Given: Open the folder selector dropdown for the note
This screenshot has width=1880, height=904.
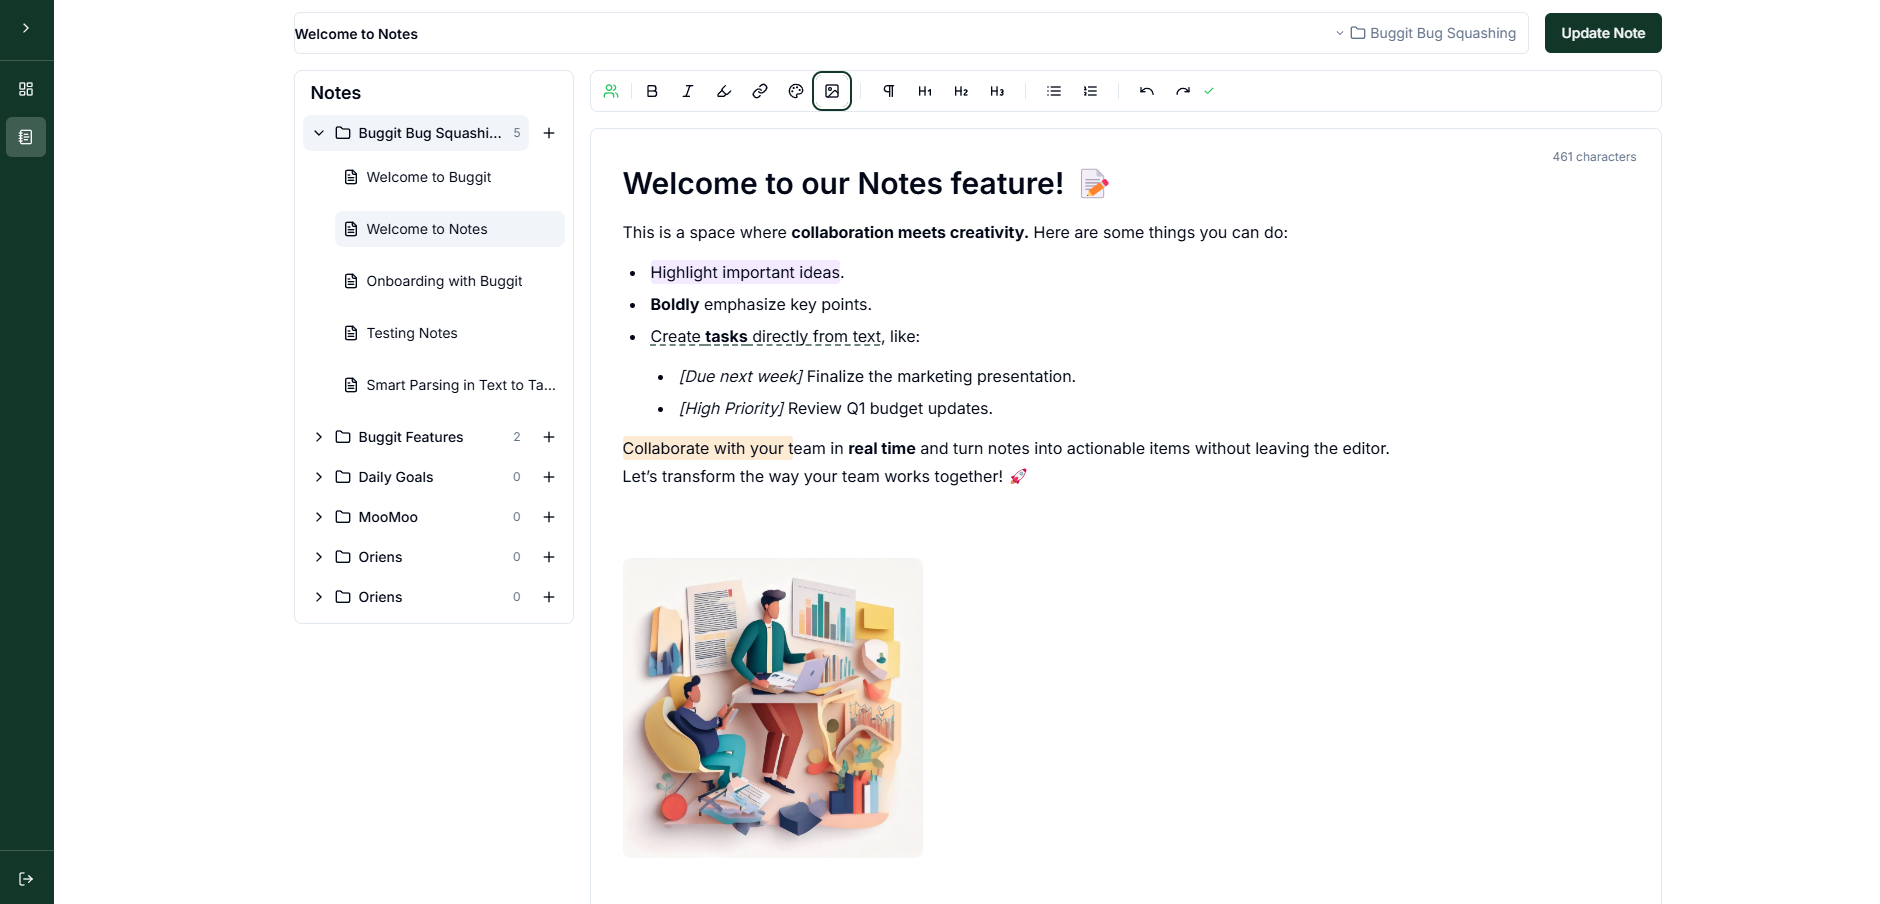Looking at the screenshot, I should tap(1427, 33).
